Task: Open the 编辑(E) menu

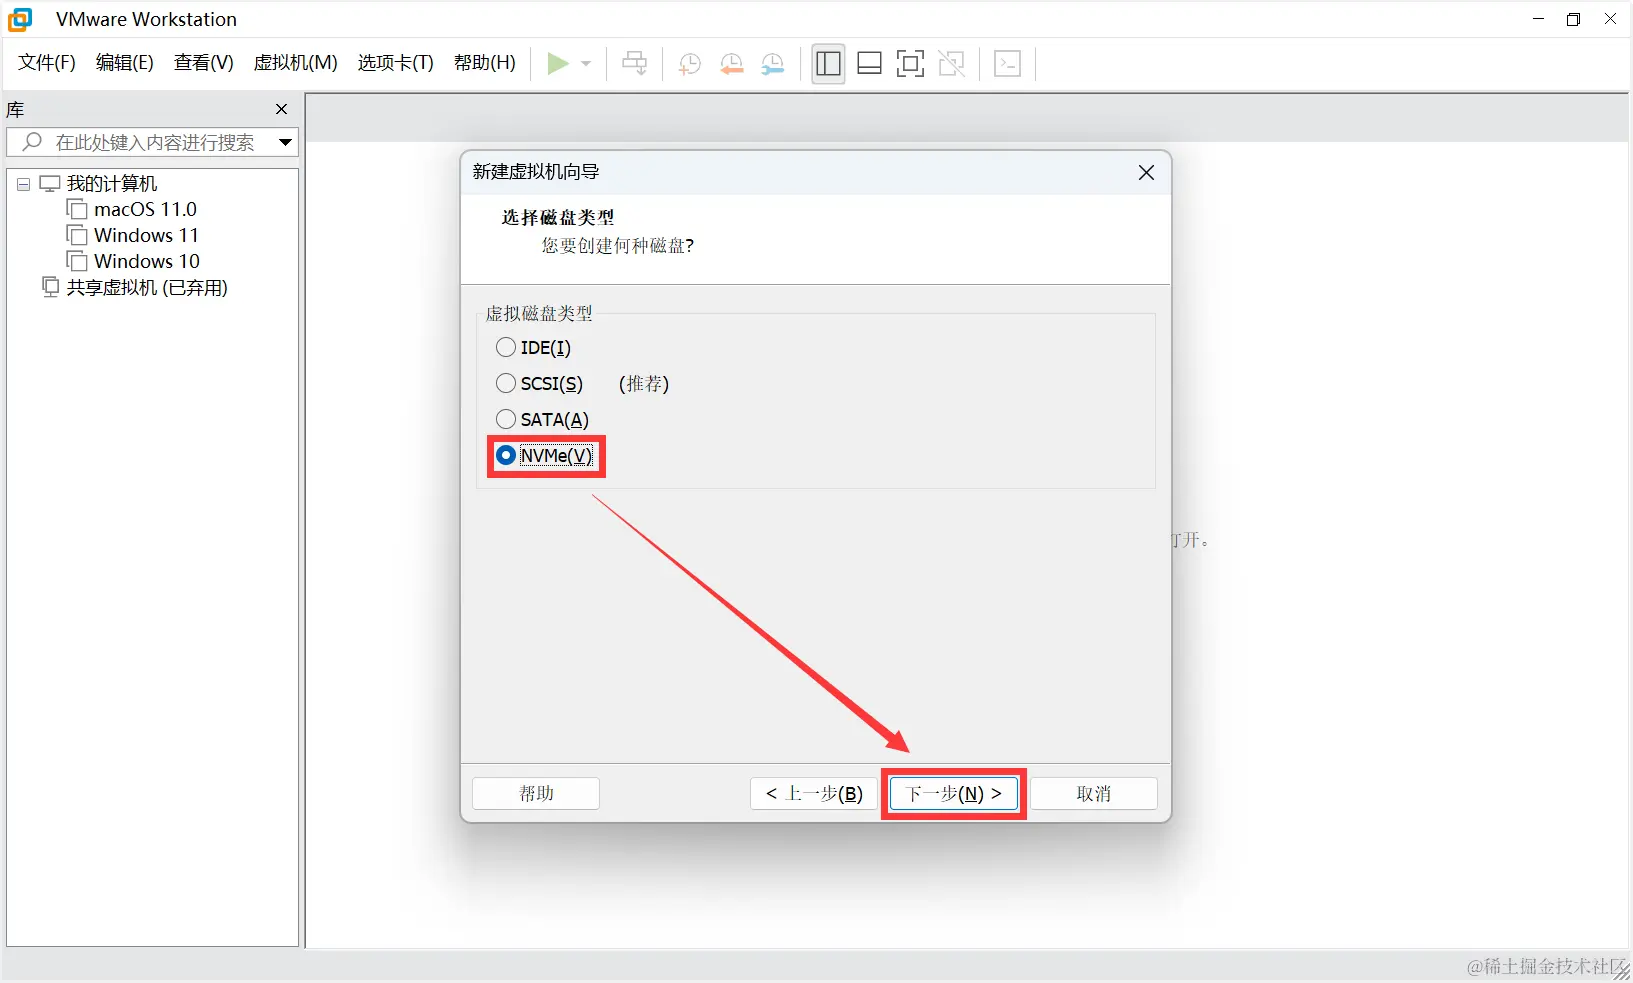Action: 125,63
